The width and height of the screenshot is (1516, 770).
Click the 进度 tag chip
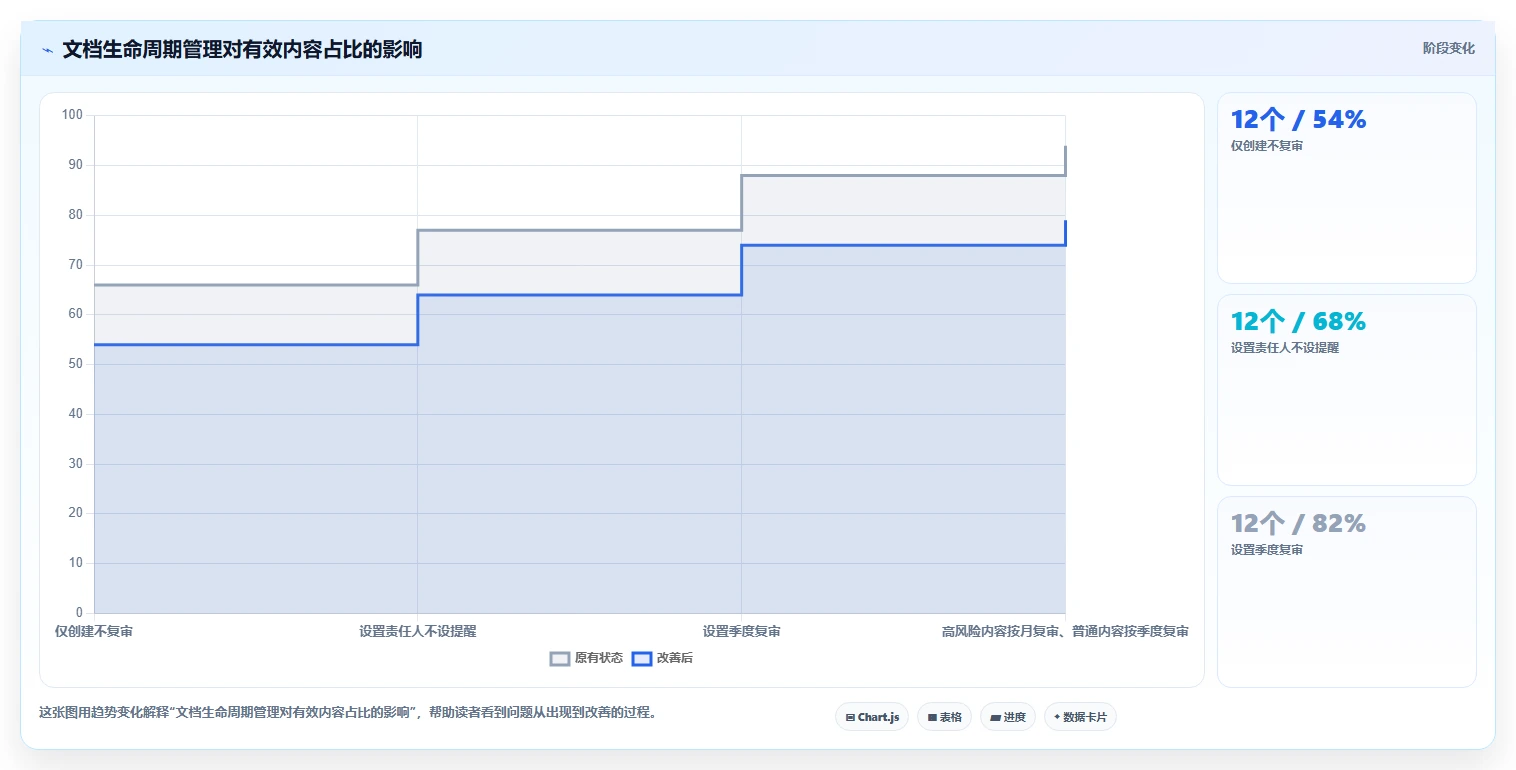pos(1008,717)
